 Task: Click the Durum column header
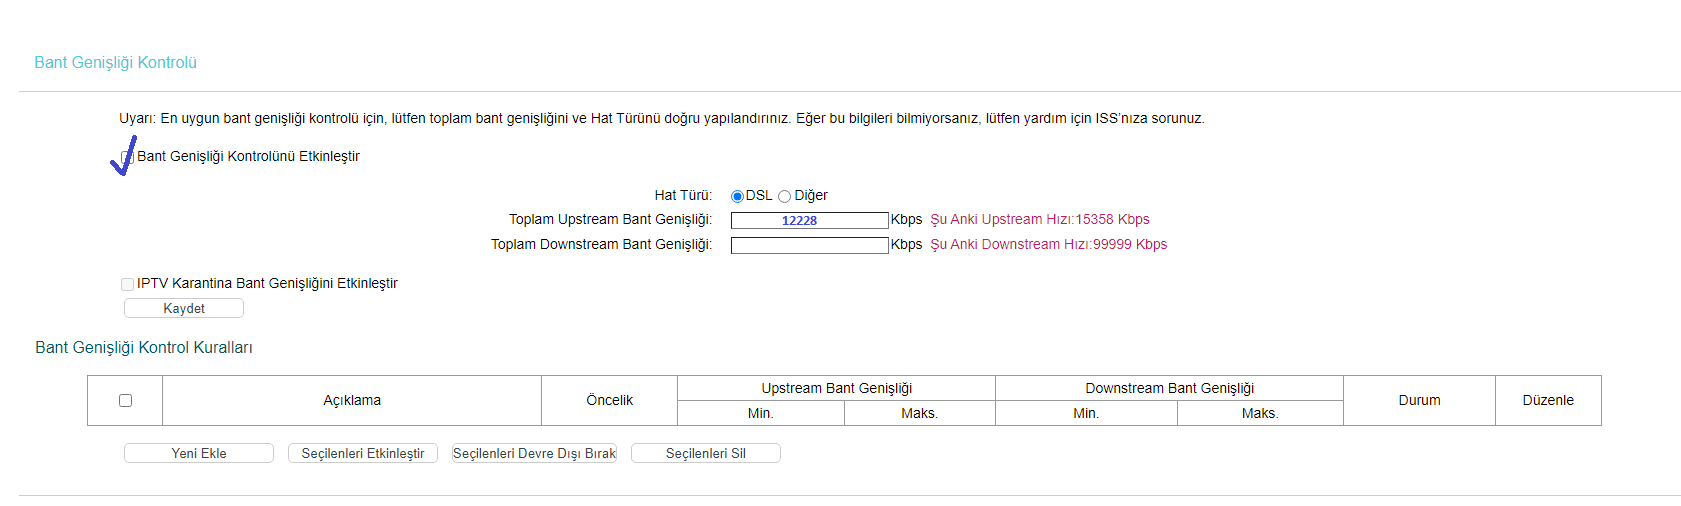coord(1419,400)
